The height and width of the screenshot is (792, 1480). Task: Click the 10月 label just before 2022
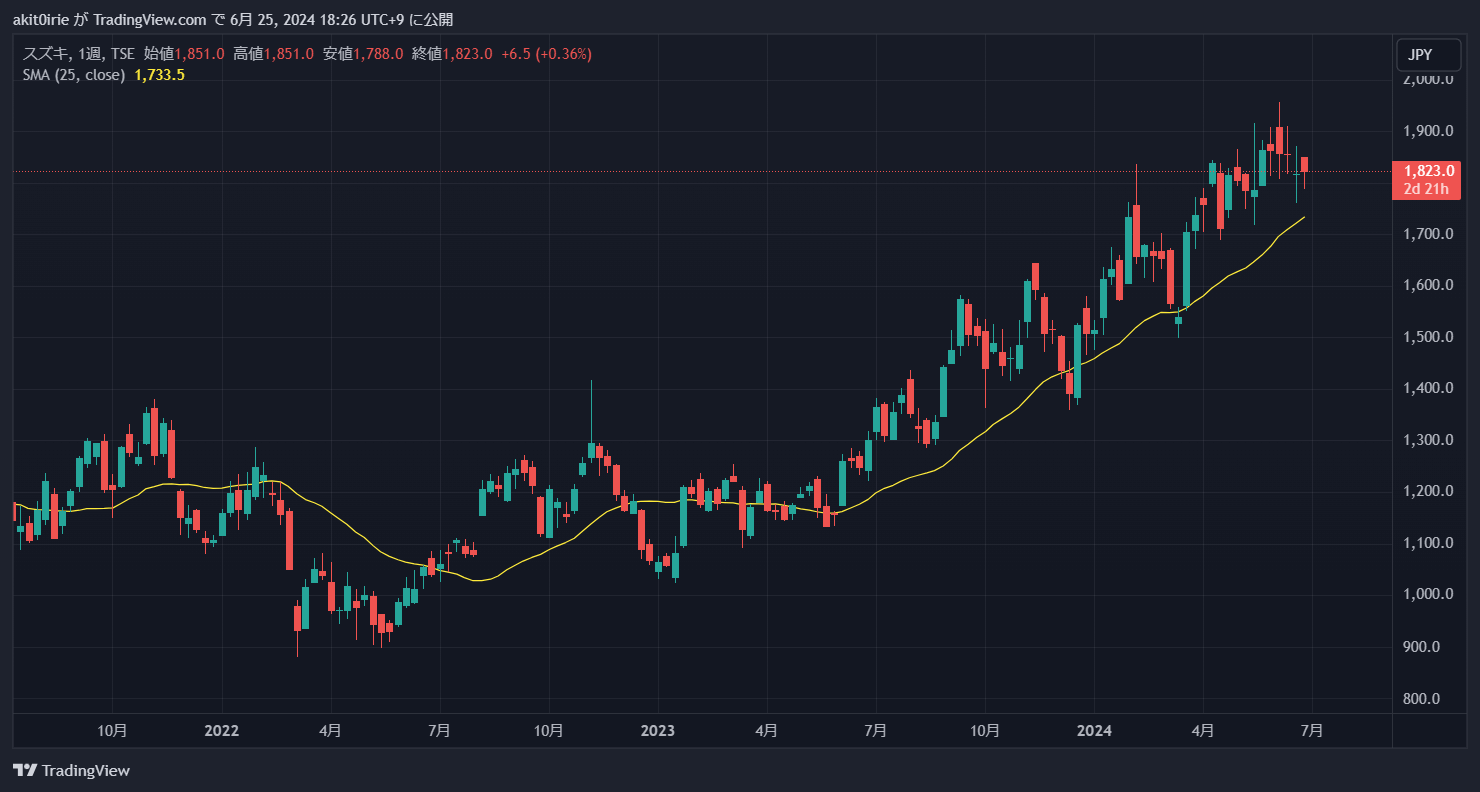coord(112,731)
